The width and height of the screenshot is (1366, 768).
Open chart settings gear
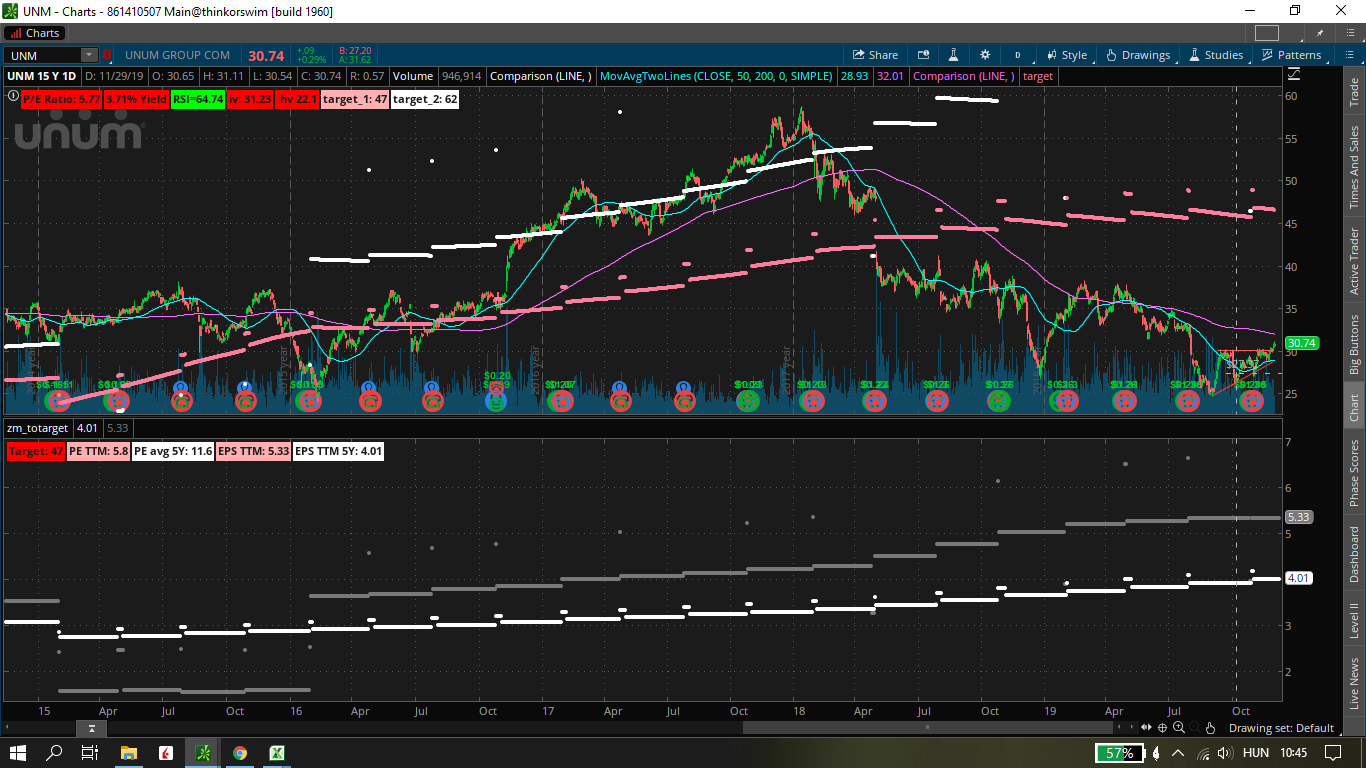tap(985, 55)
